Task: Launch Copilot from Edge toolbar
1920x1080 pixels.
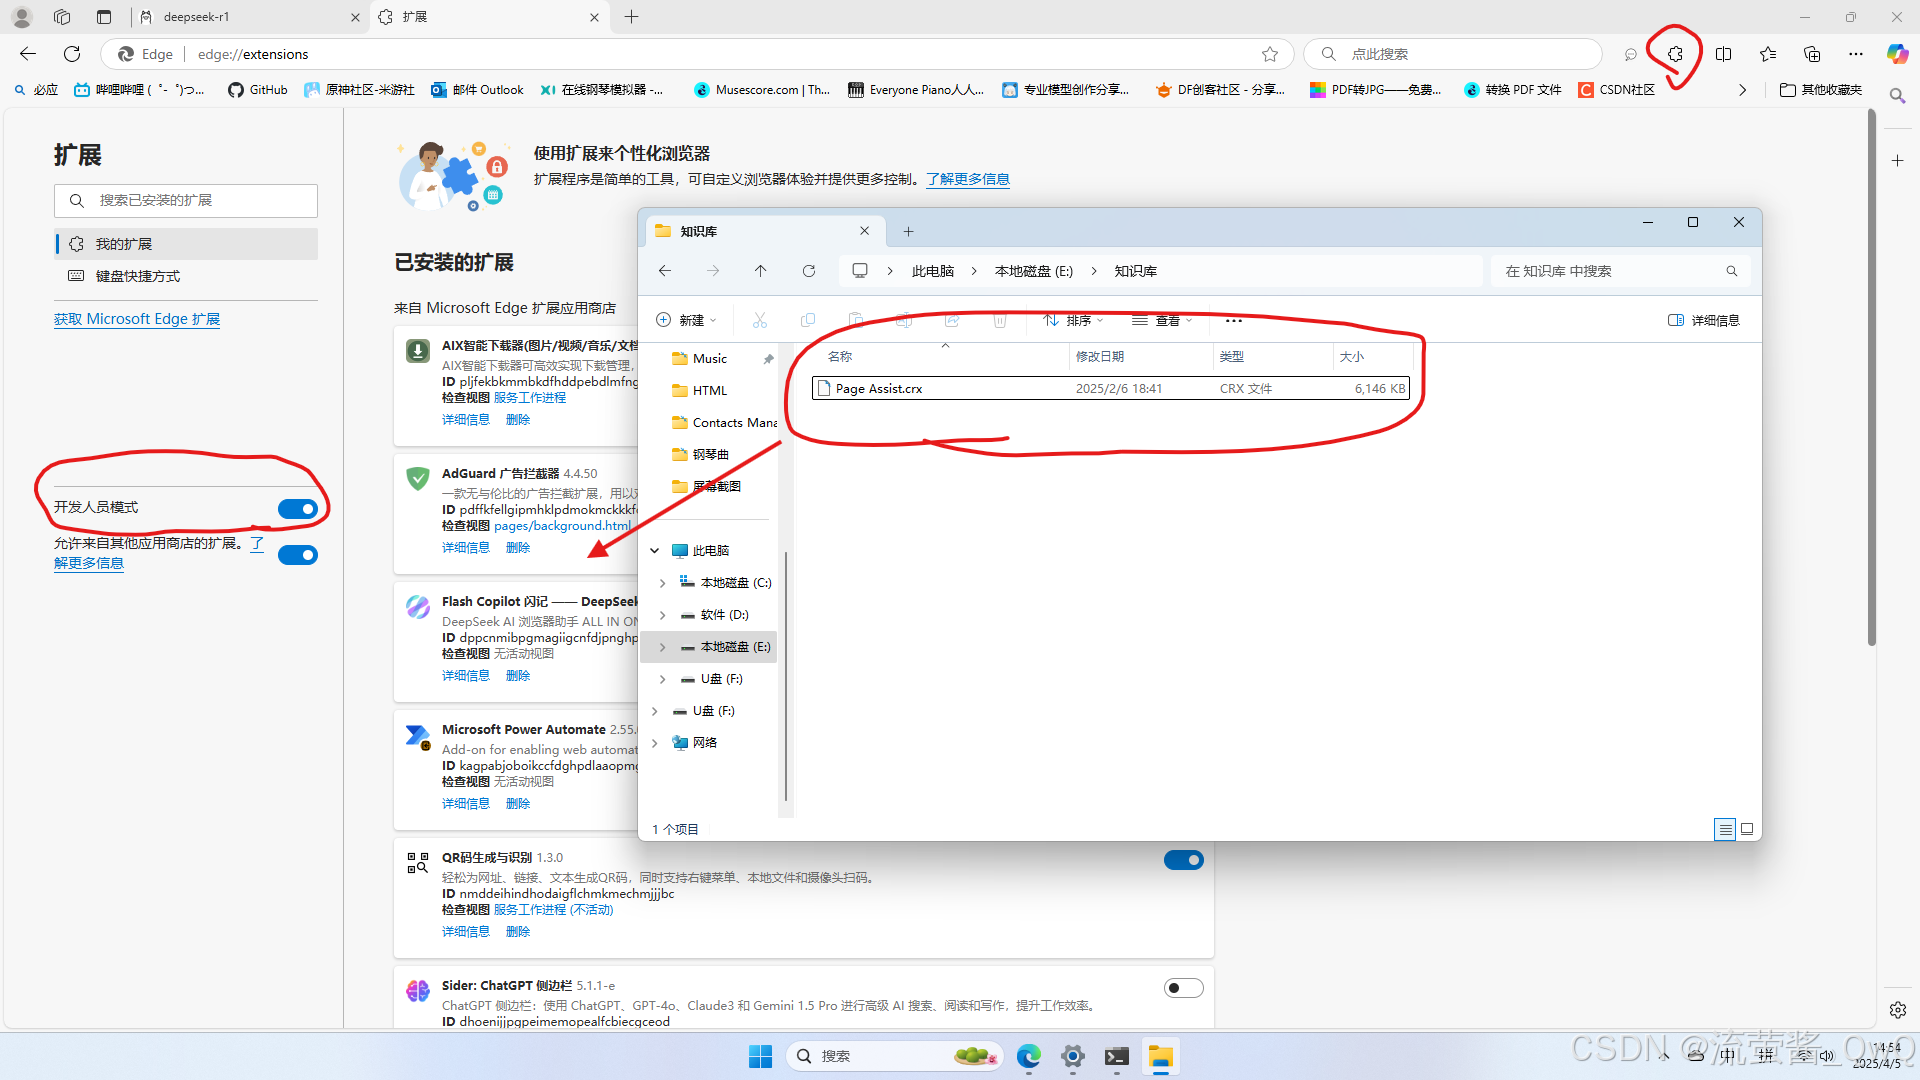Action: [1897, 54]
